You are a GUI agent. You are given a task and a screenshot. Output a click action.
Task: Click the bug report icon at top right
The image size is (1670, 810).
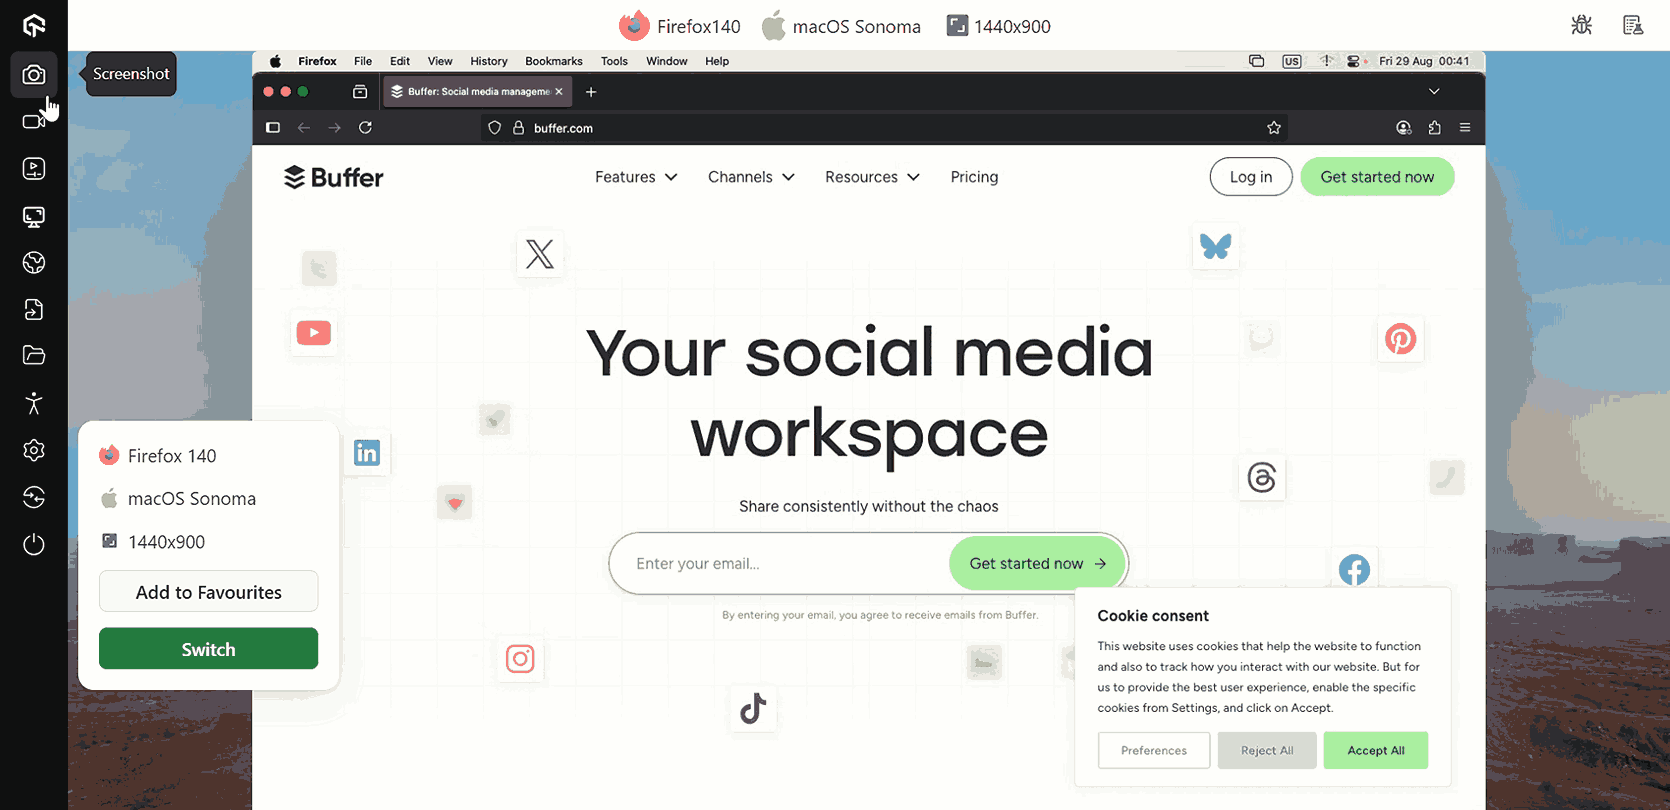point(1582,25)
